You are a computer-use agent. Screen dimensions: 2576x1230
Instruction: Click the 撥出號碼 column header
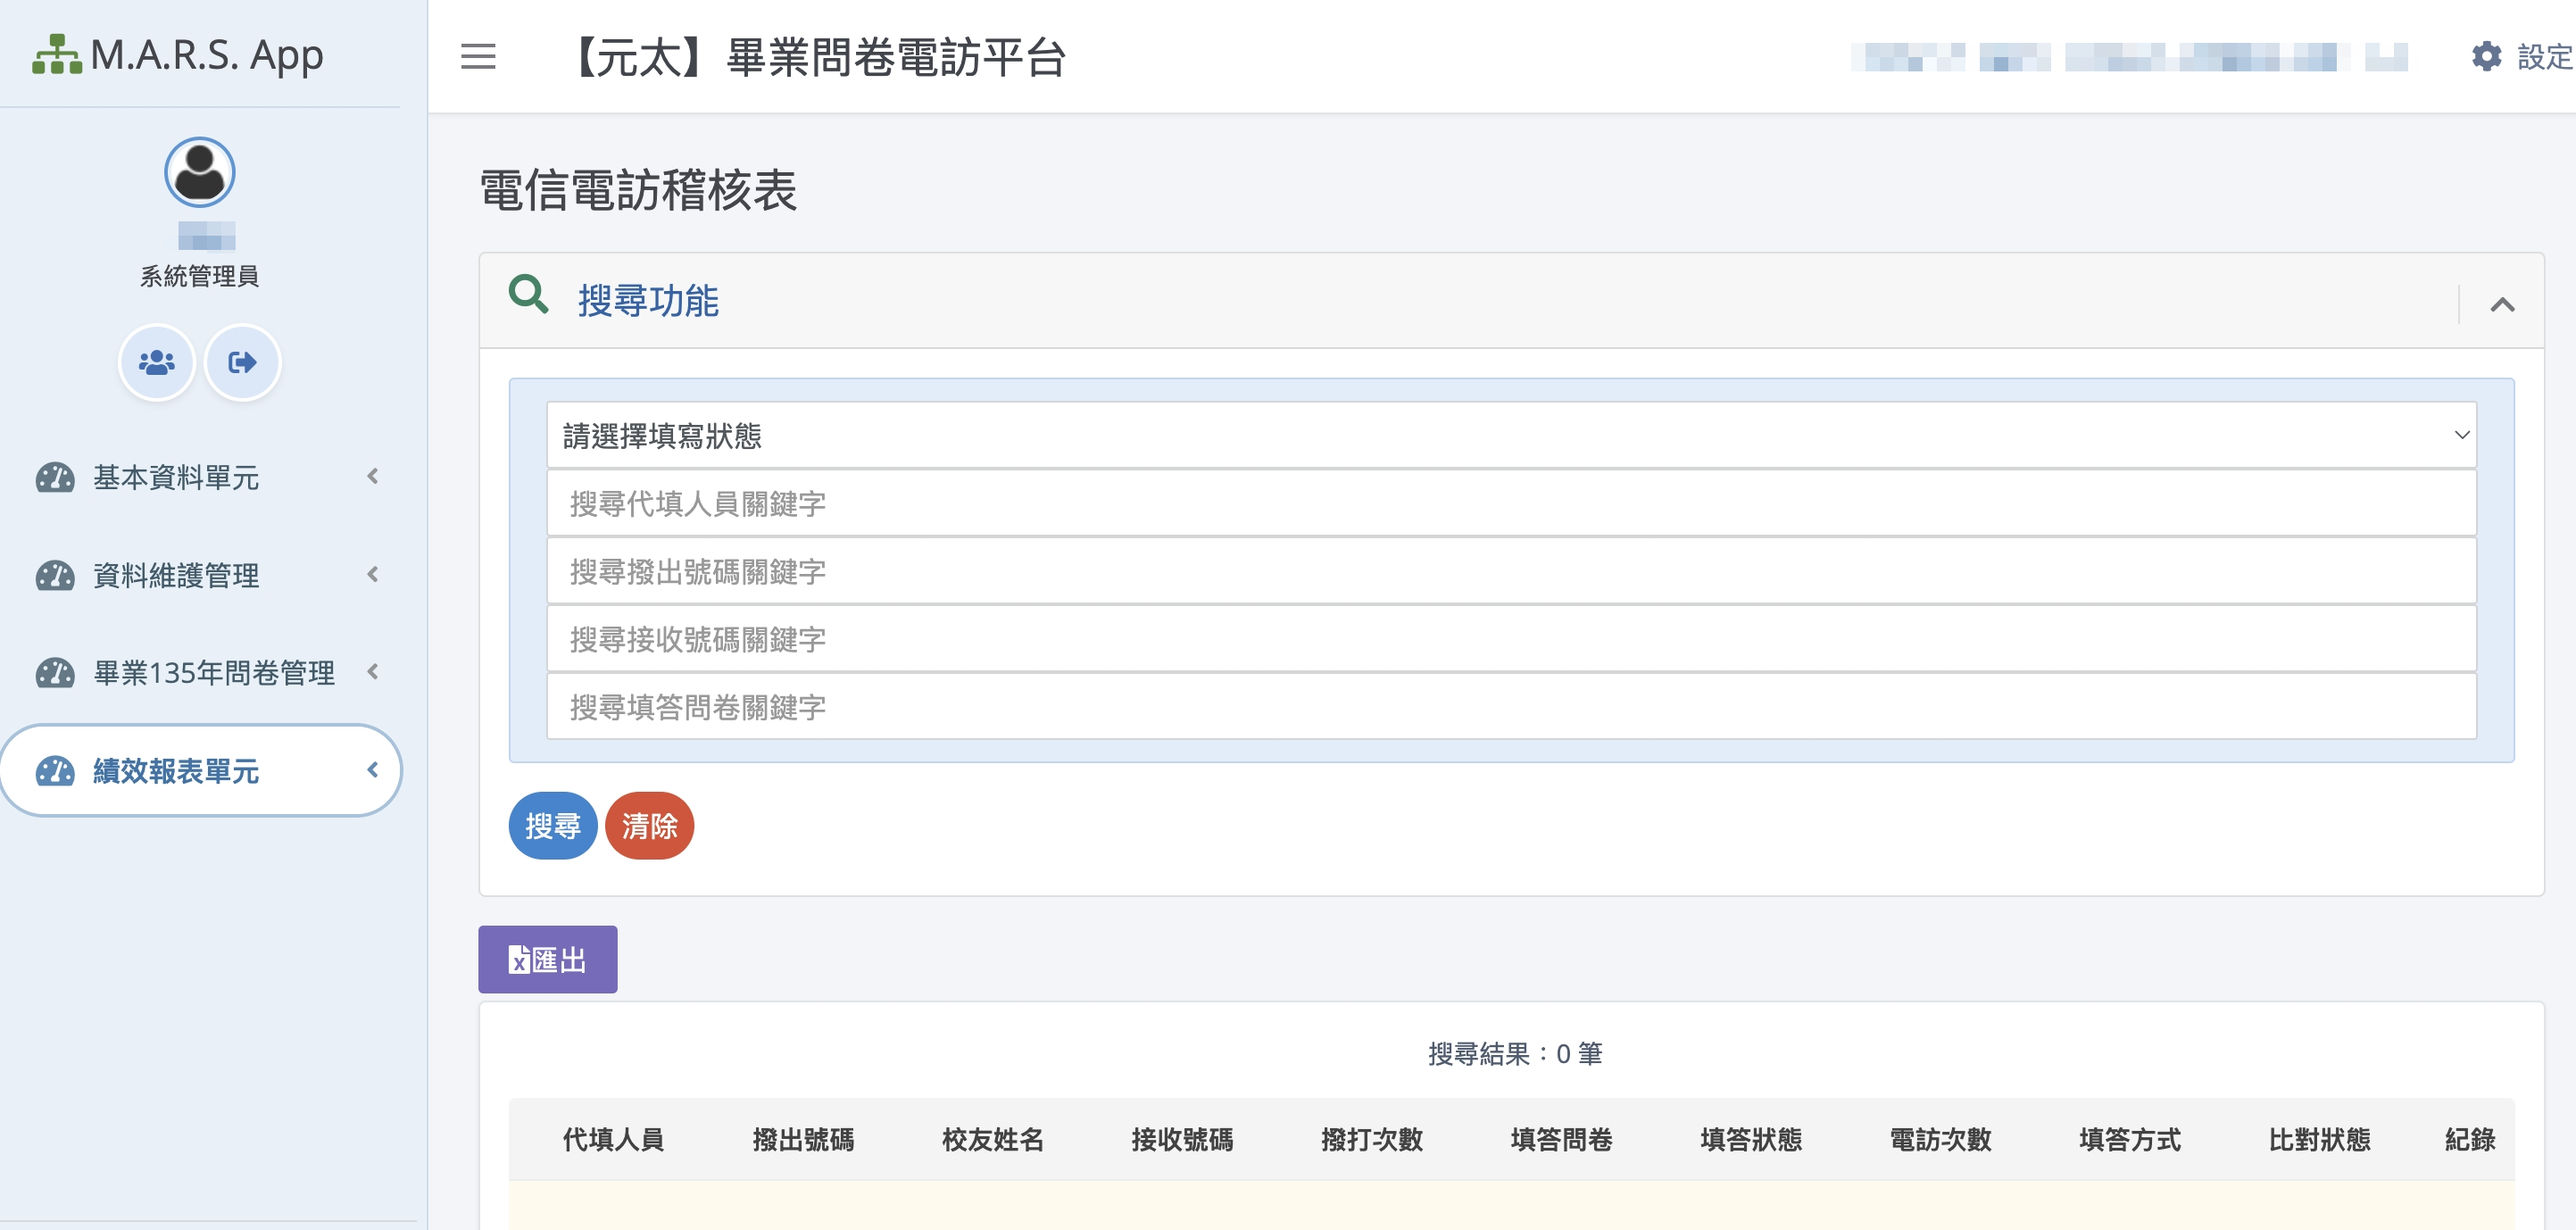click(x=803, y=1139)
